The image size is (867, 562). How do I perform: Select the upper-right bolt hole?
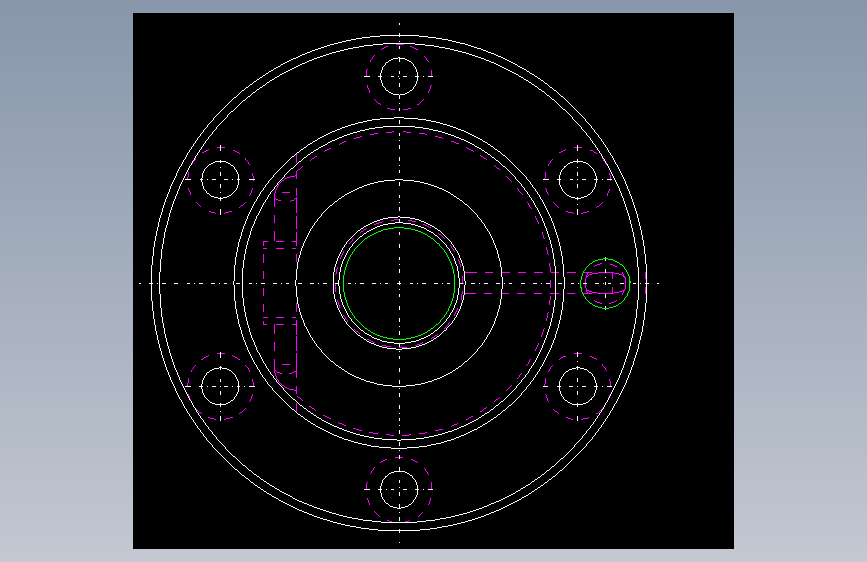coord(578,179)
